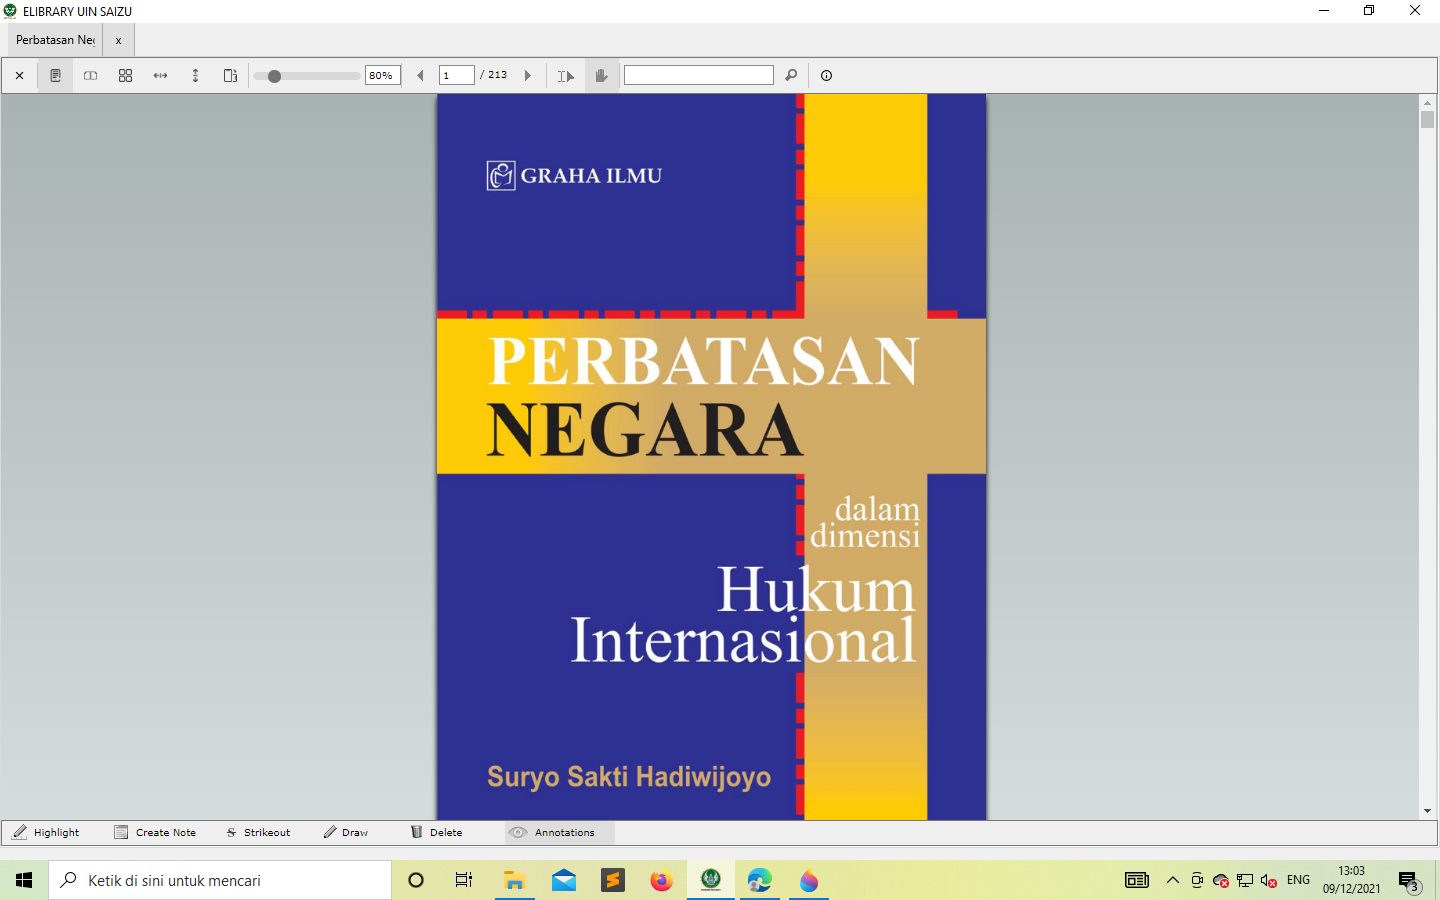
Task: Click the vertical scrollbar thumb
Action: pos(1427,120)
